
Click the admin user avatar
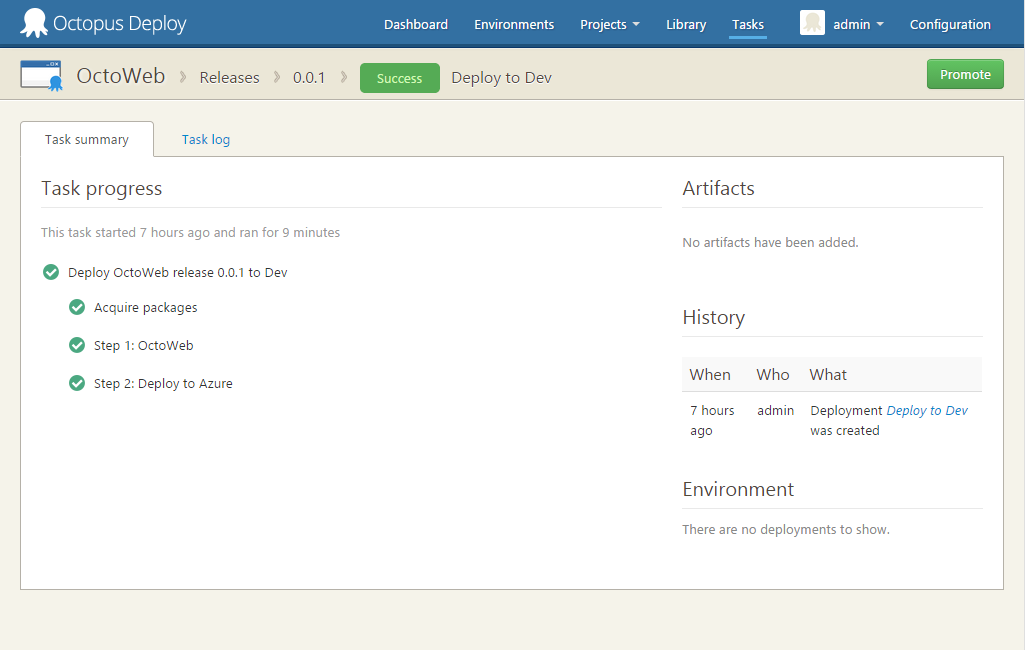tap(812, 24)
